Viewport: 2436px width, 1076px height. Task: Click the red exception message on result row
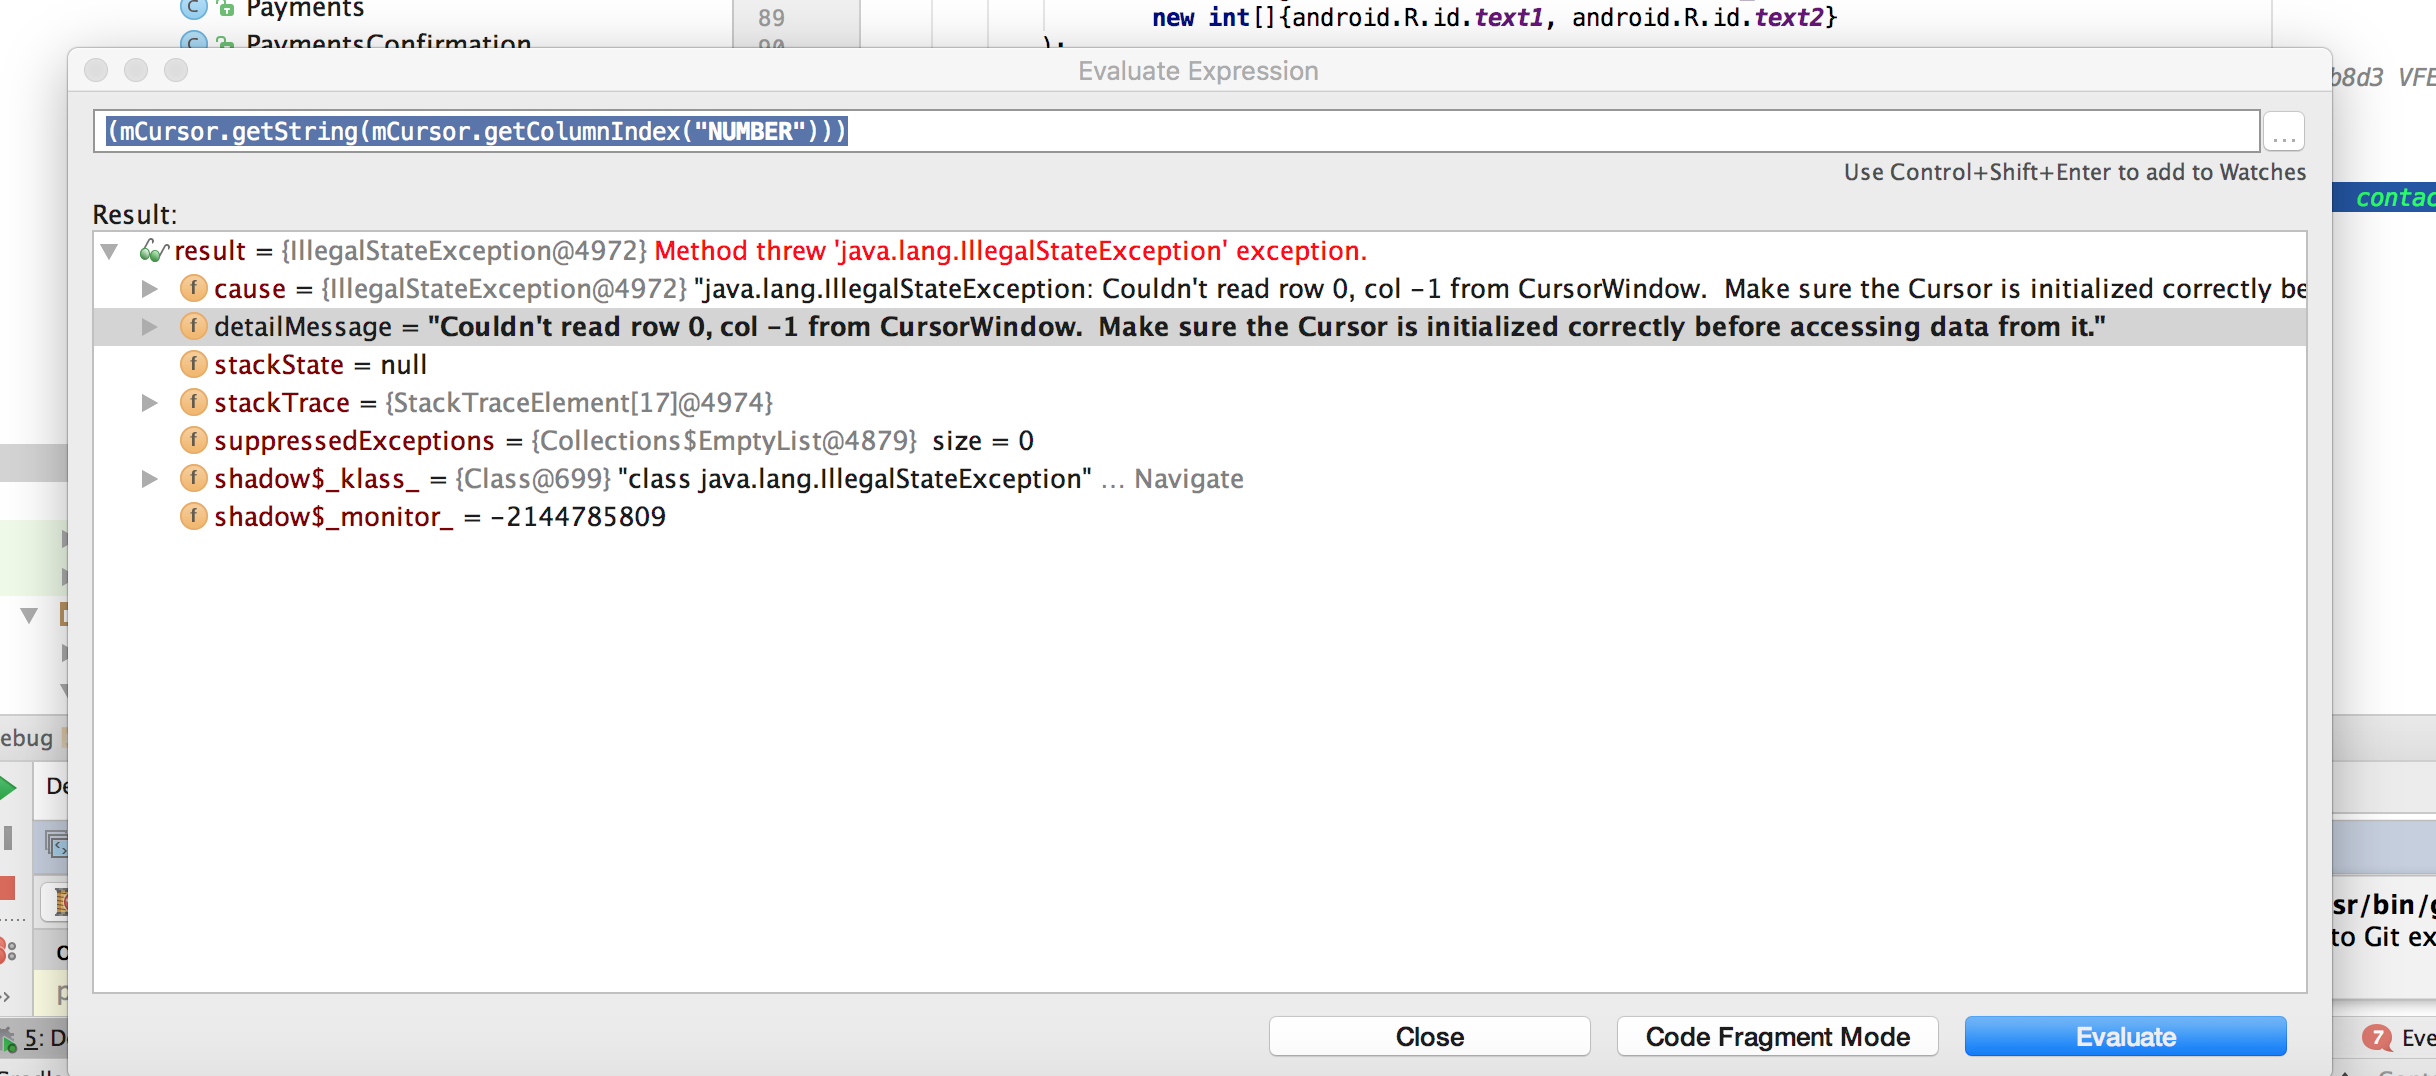[x=1010, y=251]
